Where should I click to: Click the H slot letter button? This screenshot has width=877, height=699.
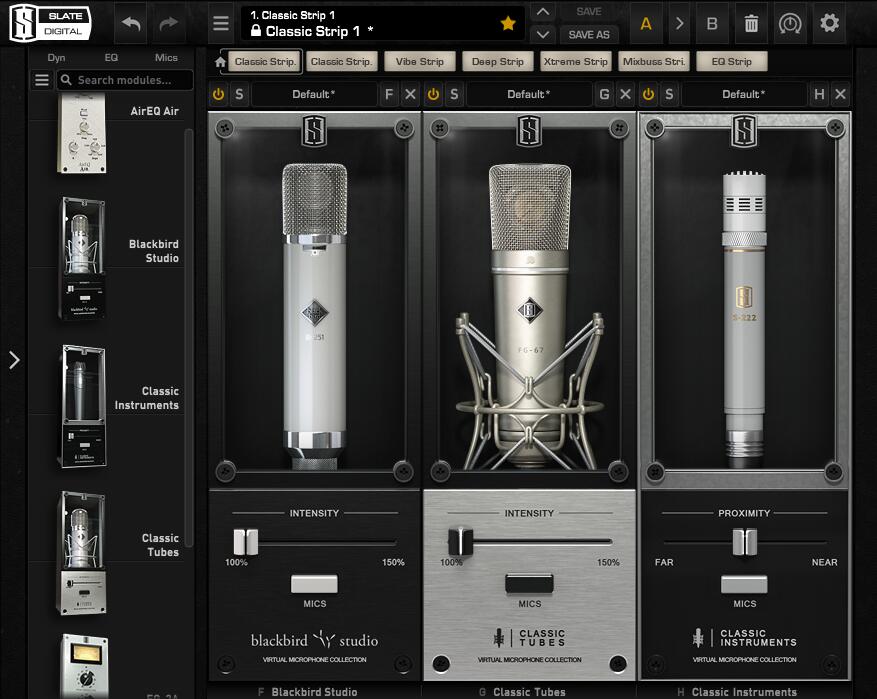coord(819,94)
